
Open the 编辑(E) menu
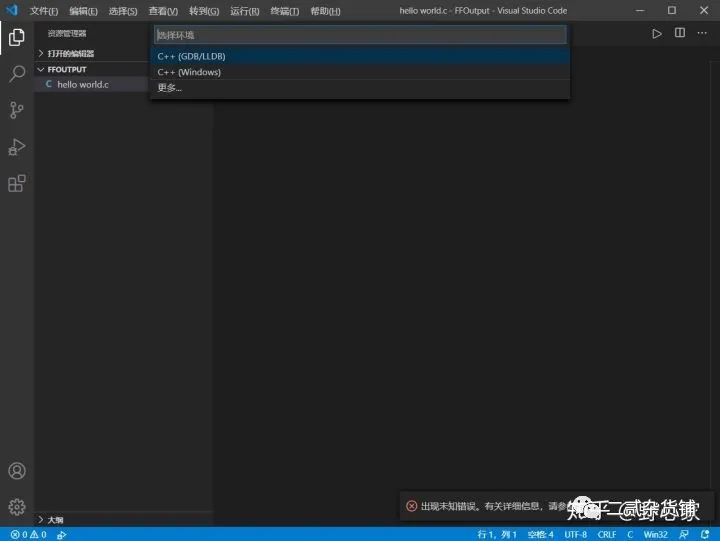pyautogui.click(x=84, y=11)
